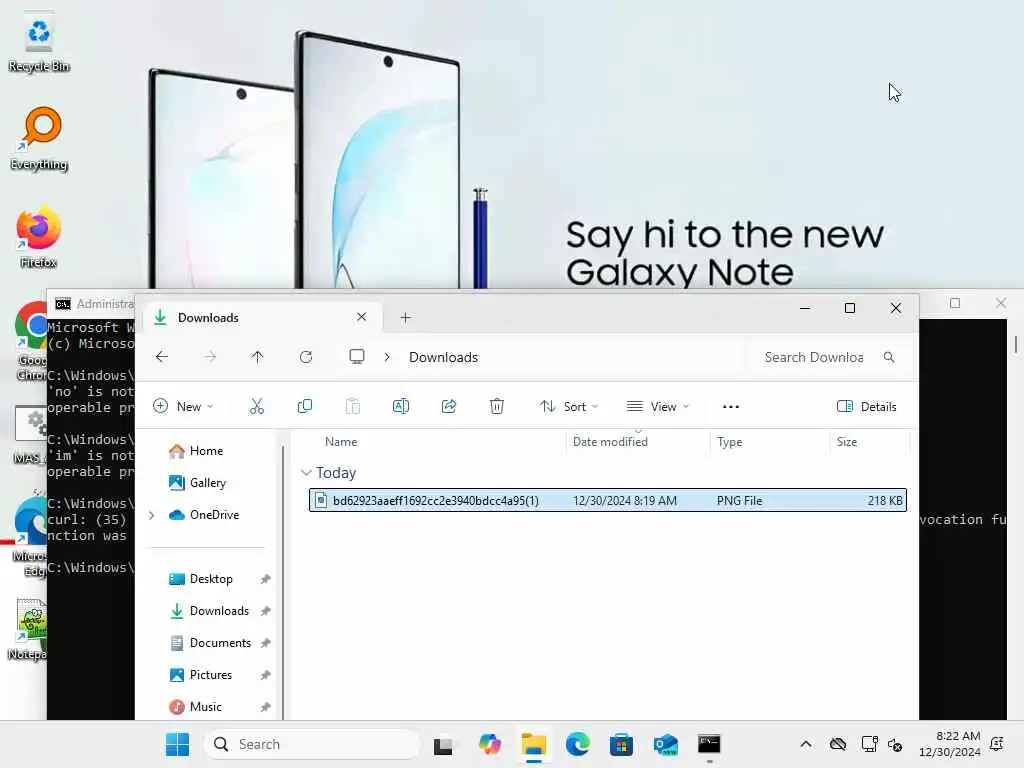
Task: Open Task View on the taskbar
Action: [x=443, y=745]
